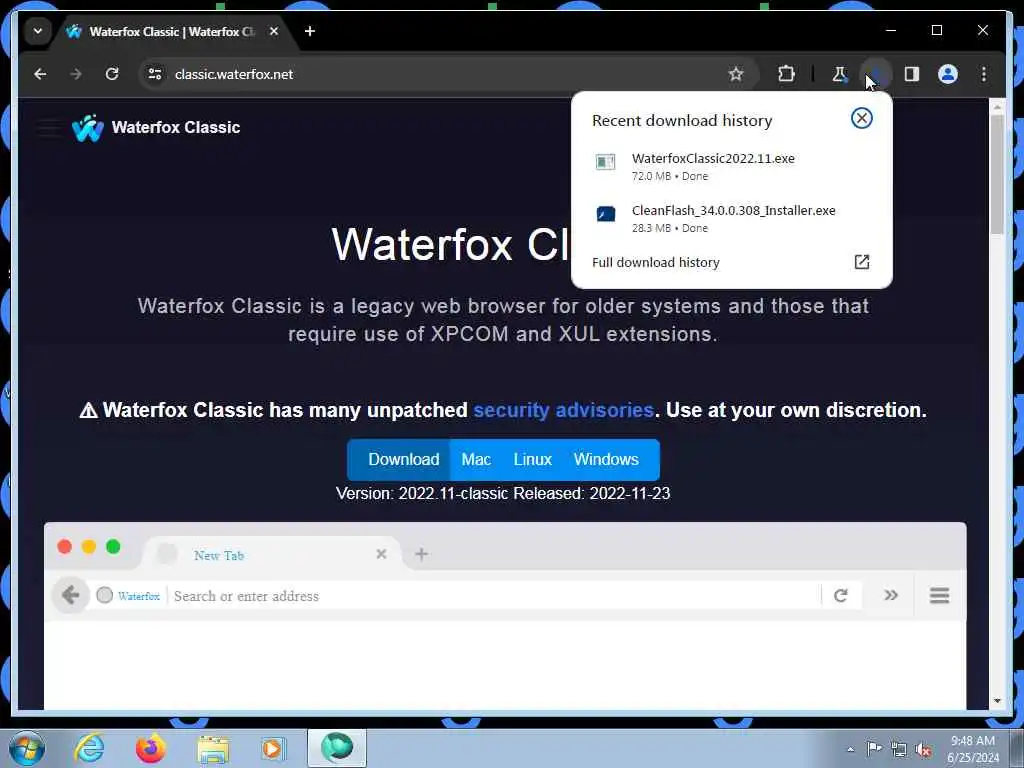Launch Firefox from the taskbar
1024x768 pixels.
[150, 748]
